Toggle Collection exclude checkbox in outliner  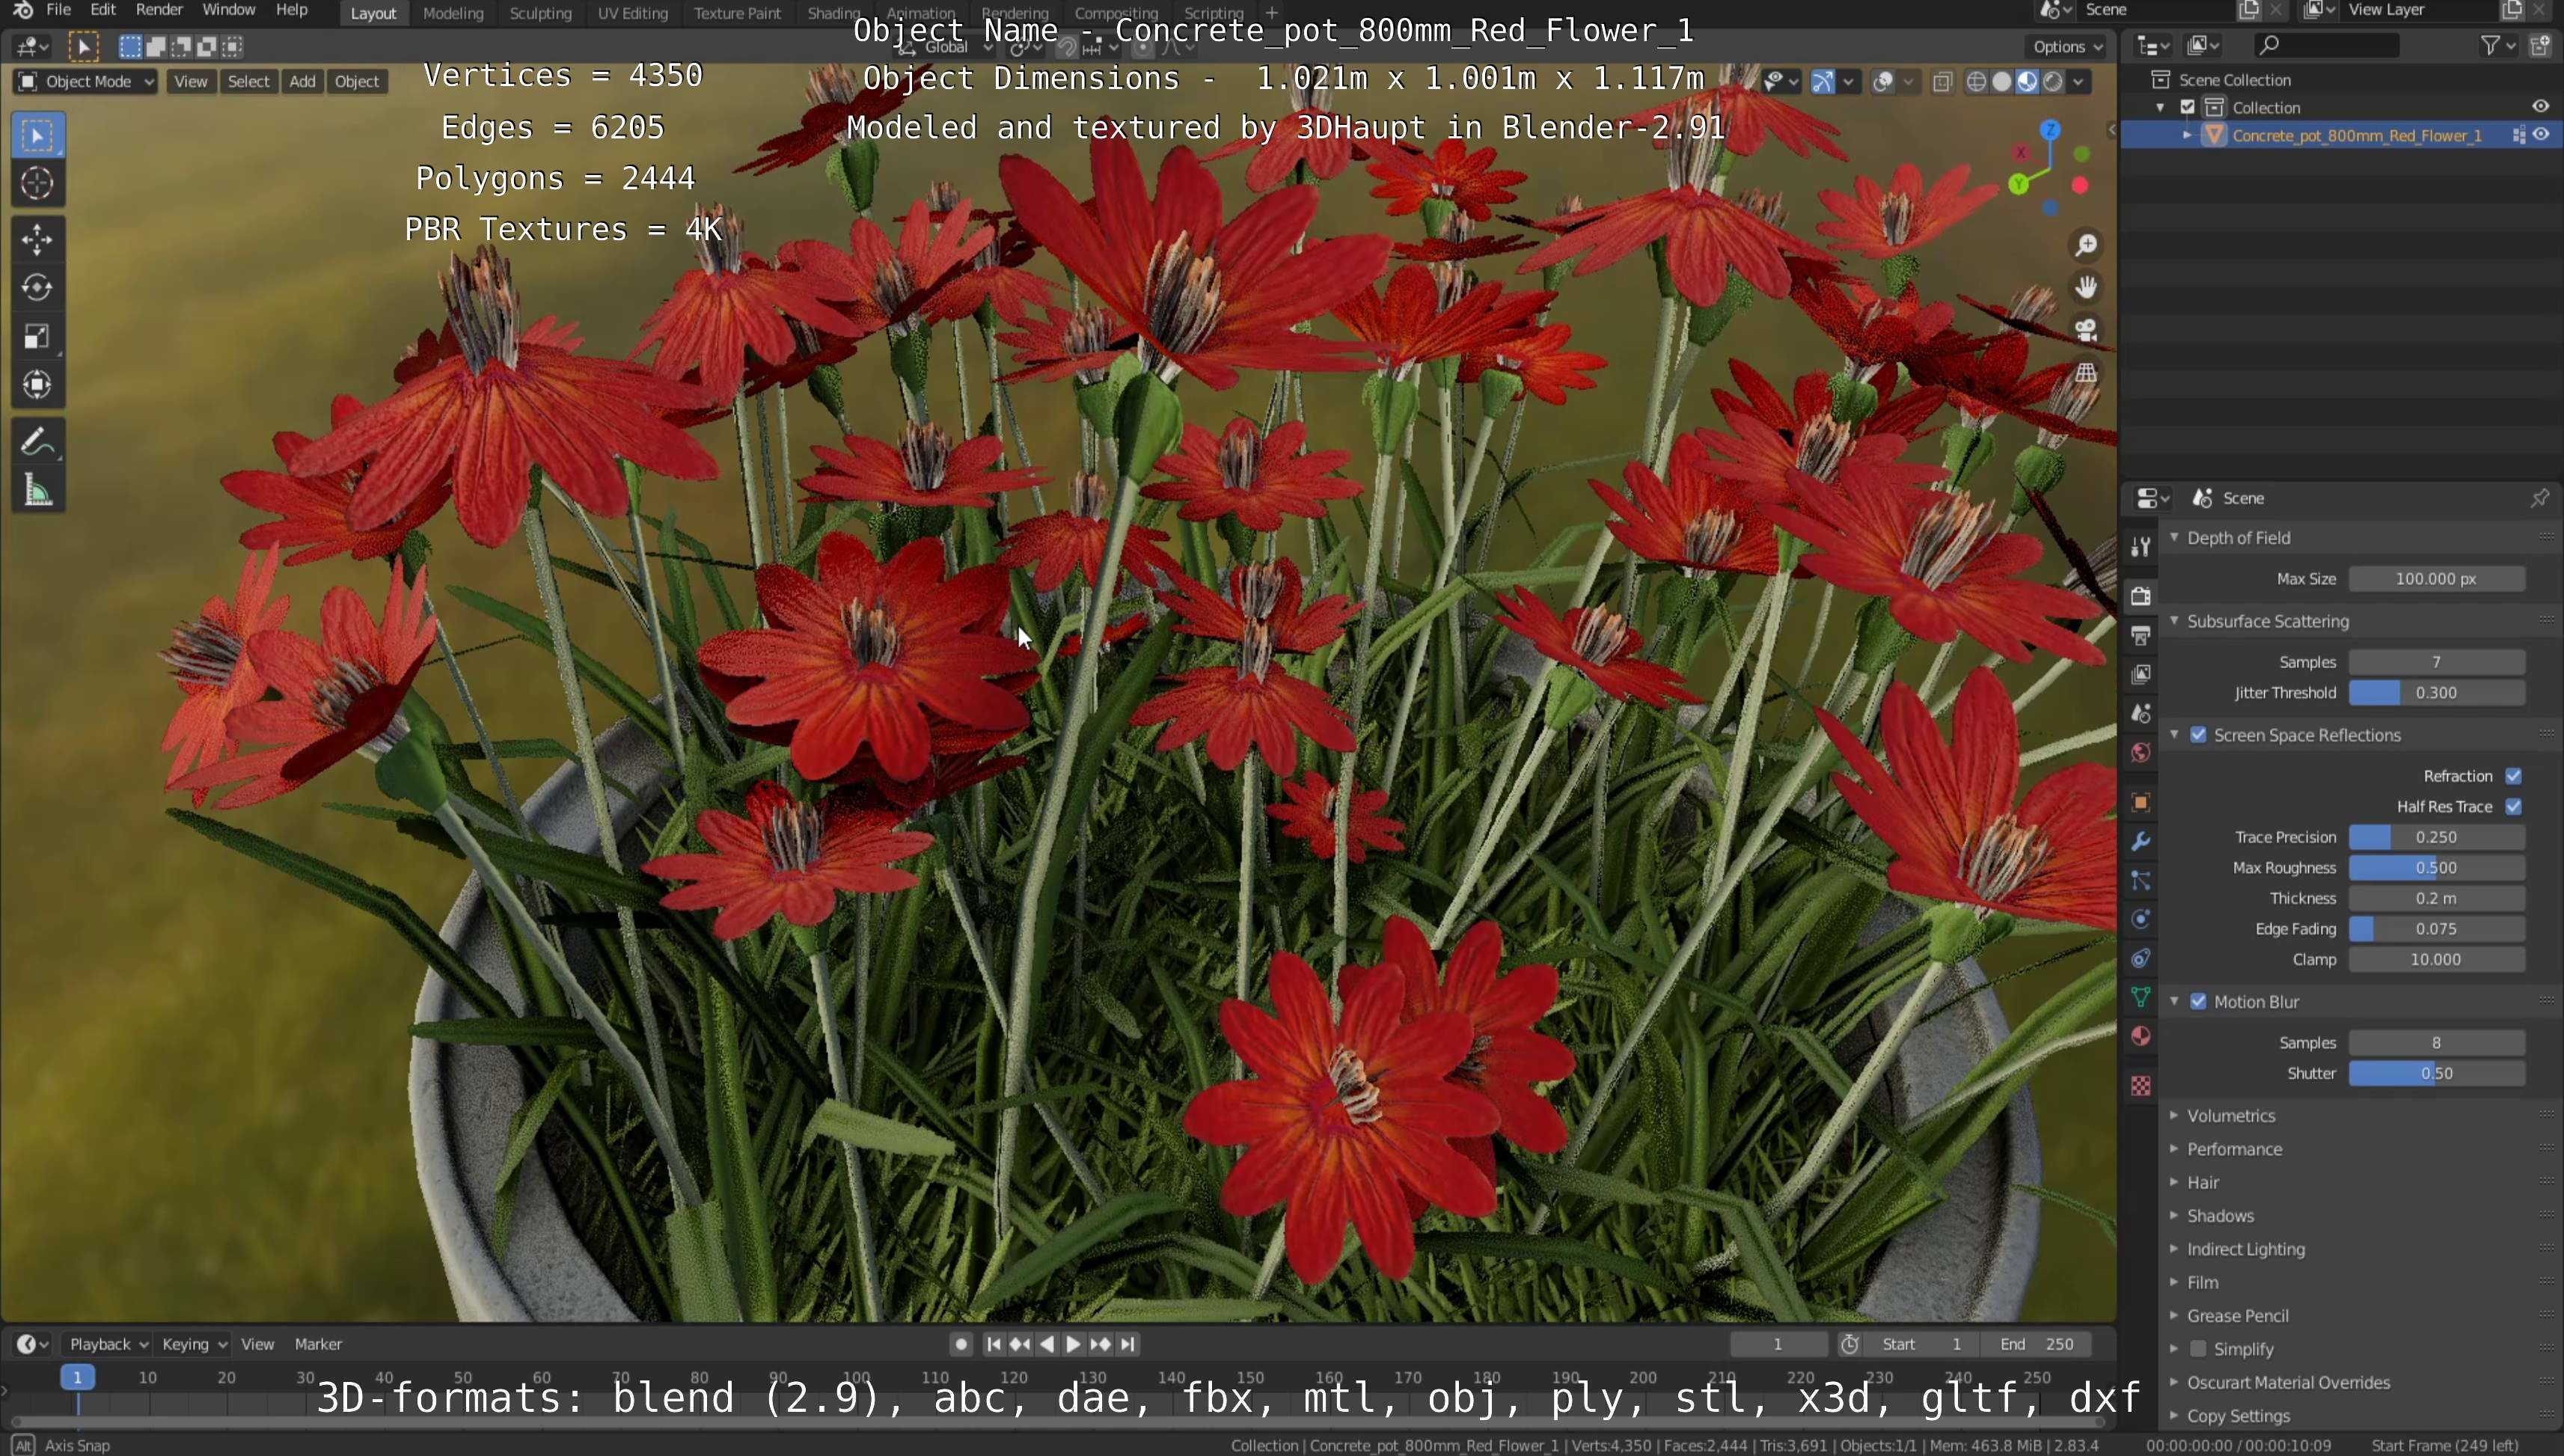tap(2188, 107)
